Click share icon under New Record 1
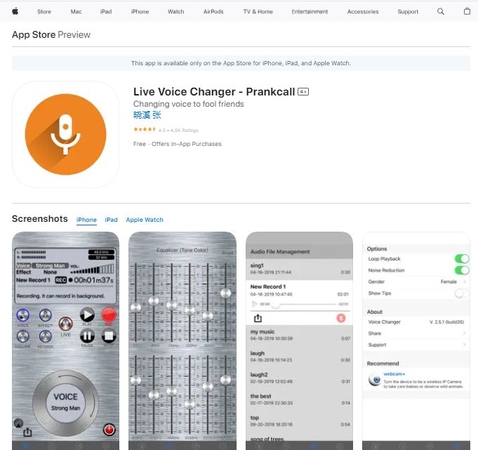This screenshot has width=478, height=450. click(x=258, y=318)
